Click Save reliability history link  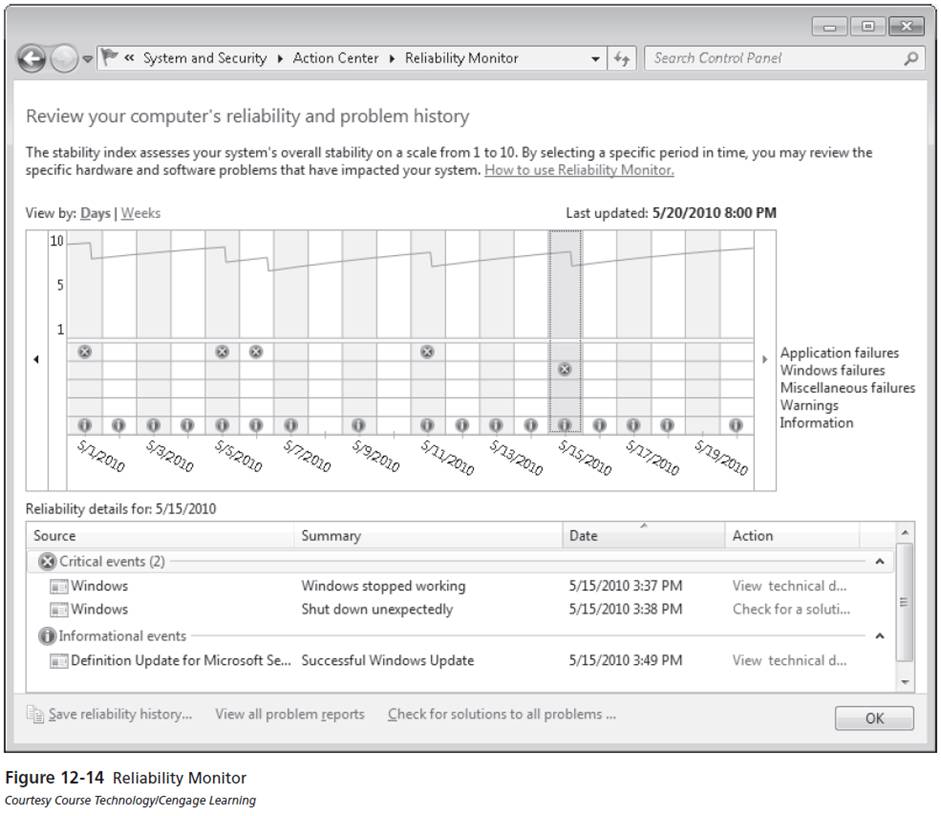coord(120,714)
